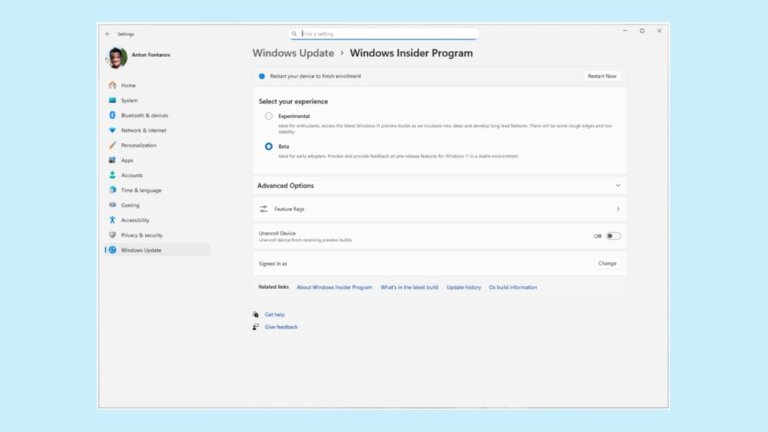768x432 pixels.
Task: Click the Feature flags row label
Action: (x=289, y=209)
